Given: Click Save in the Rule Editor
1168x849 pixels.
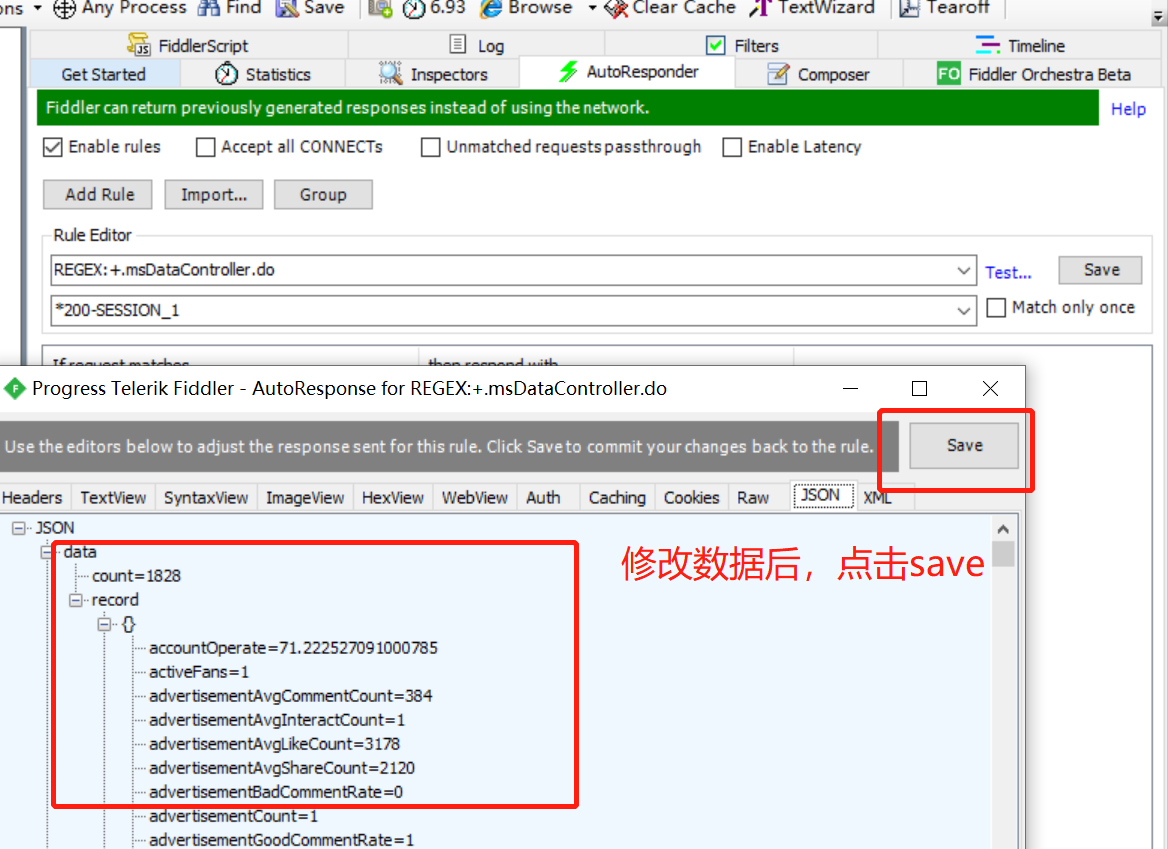Looking at the screenshot, I should [x=1100, y=270].
